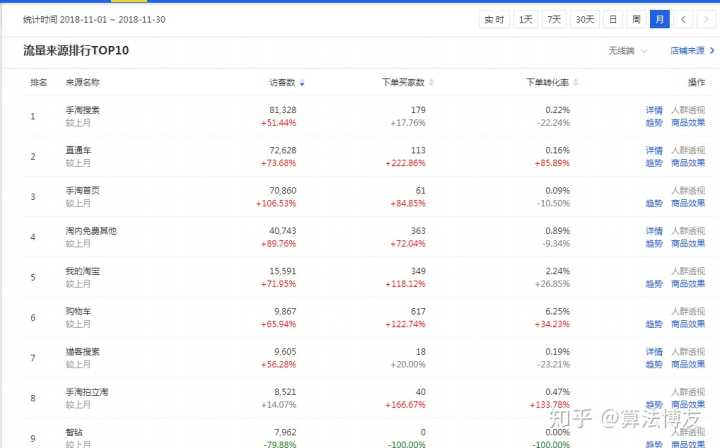The width and height of the screenshot is (720, 448).
Task: Sort by 访客数 column arrow
Action: [x=302, y=83]
